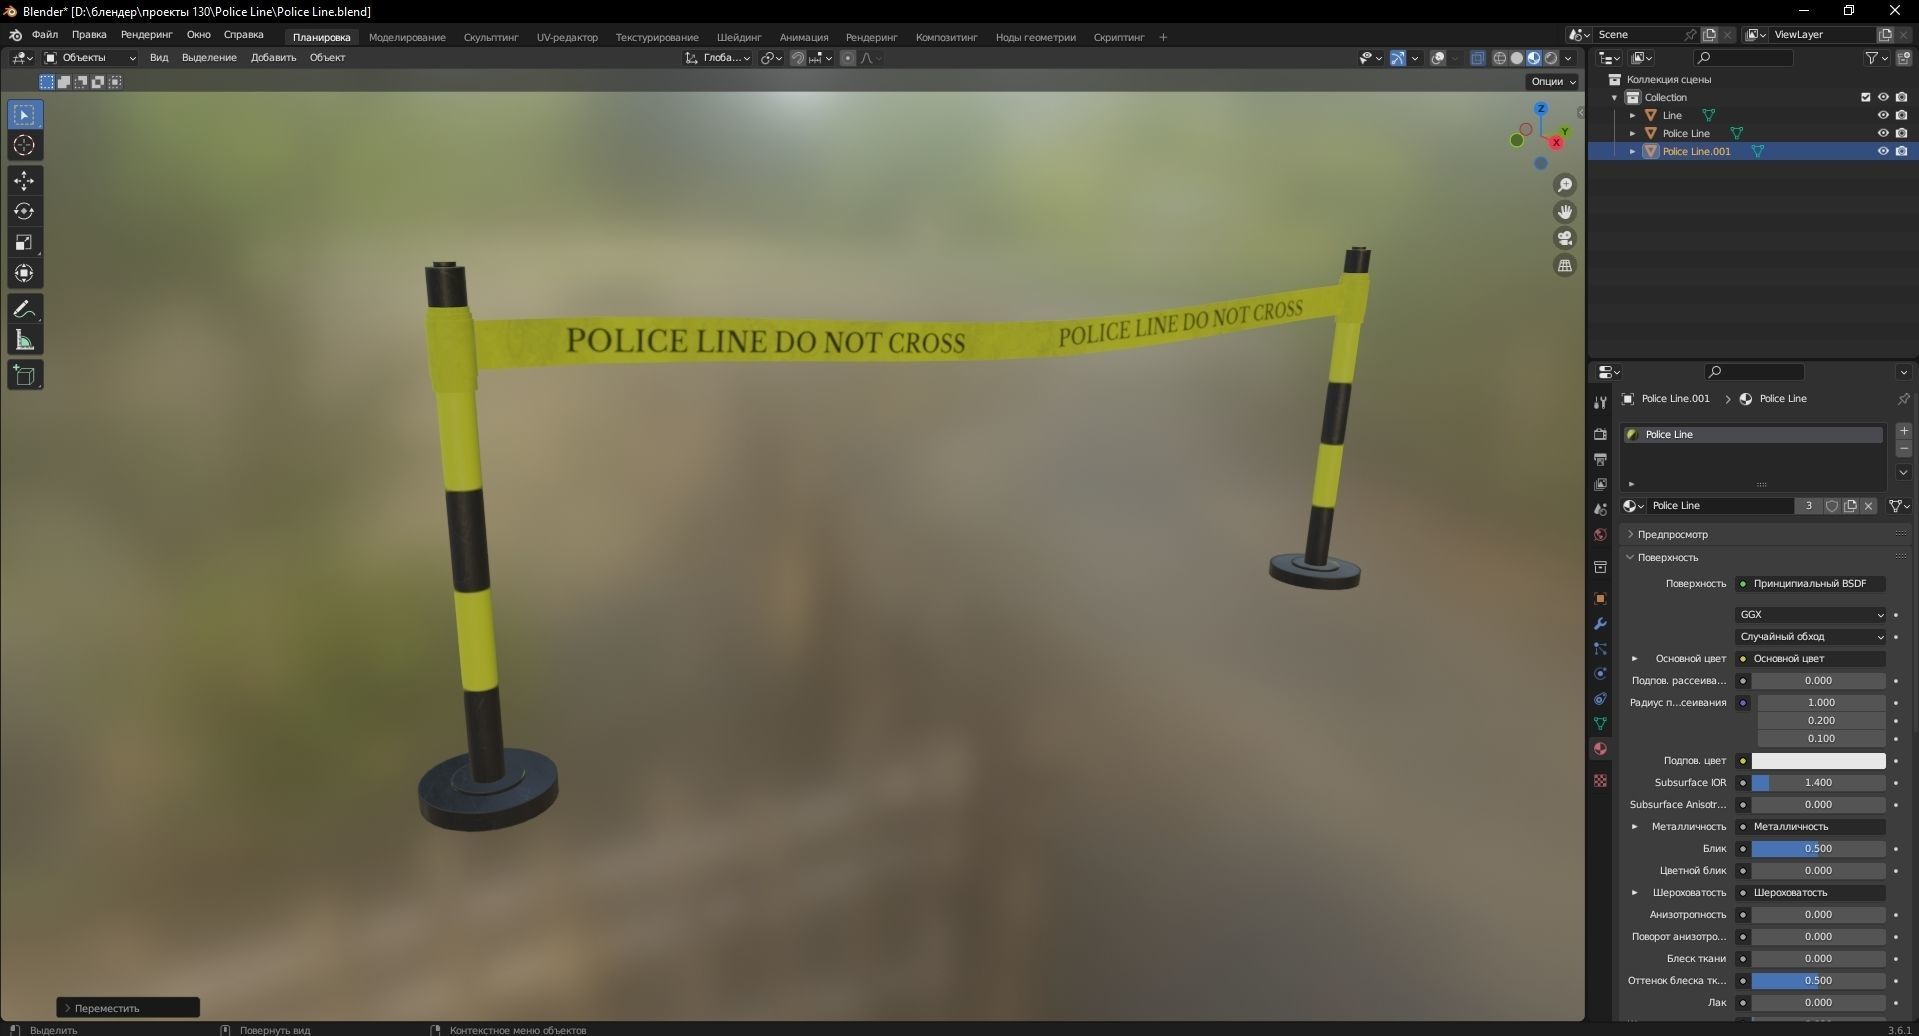1919x1036 pixels.
Task: Open the Объекты mode dropdown
Action: [x=90, y=58]
